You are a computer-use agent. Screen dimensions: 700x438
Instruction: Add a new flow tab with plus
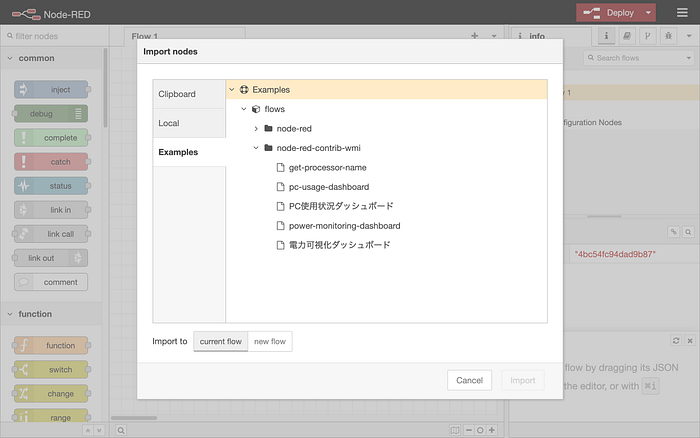[x=475, y=36]
